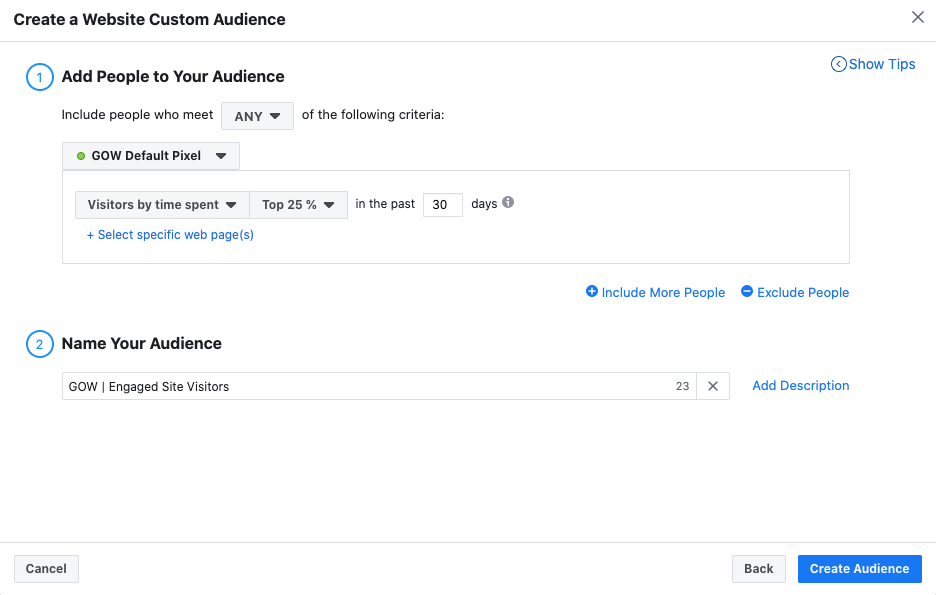
Task: Open the Top 25 % percentile dropdown
Action: coord(298,205)
